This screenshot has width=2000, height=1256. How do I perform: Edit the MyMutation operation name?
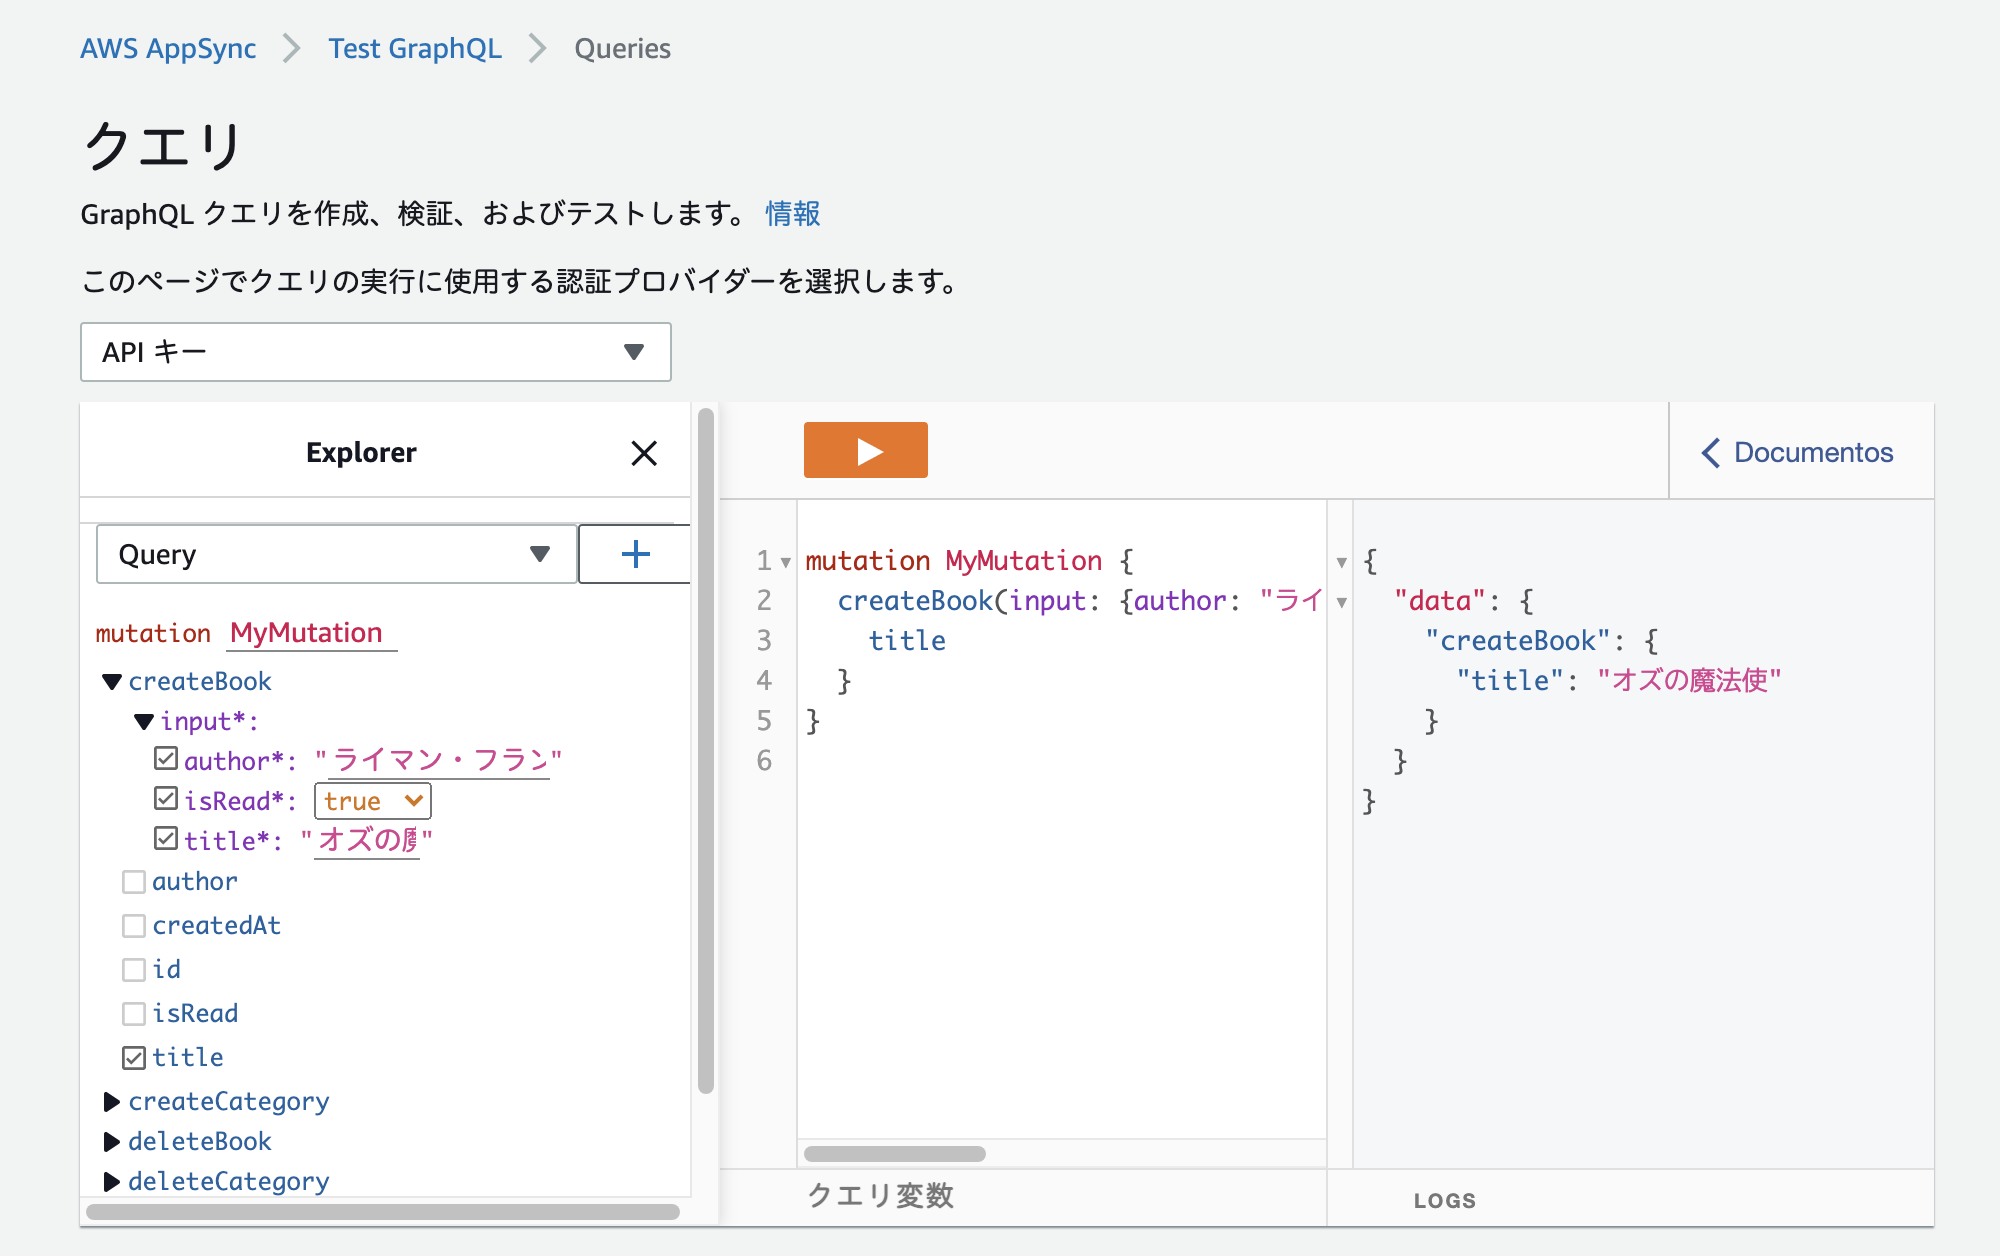pyautogui.click(x=311, y=633)
